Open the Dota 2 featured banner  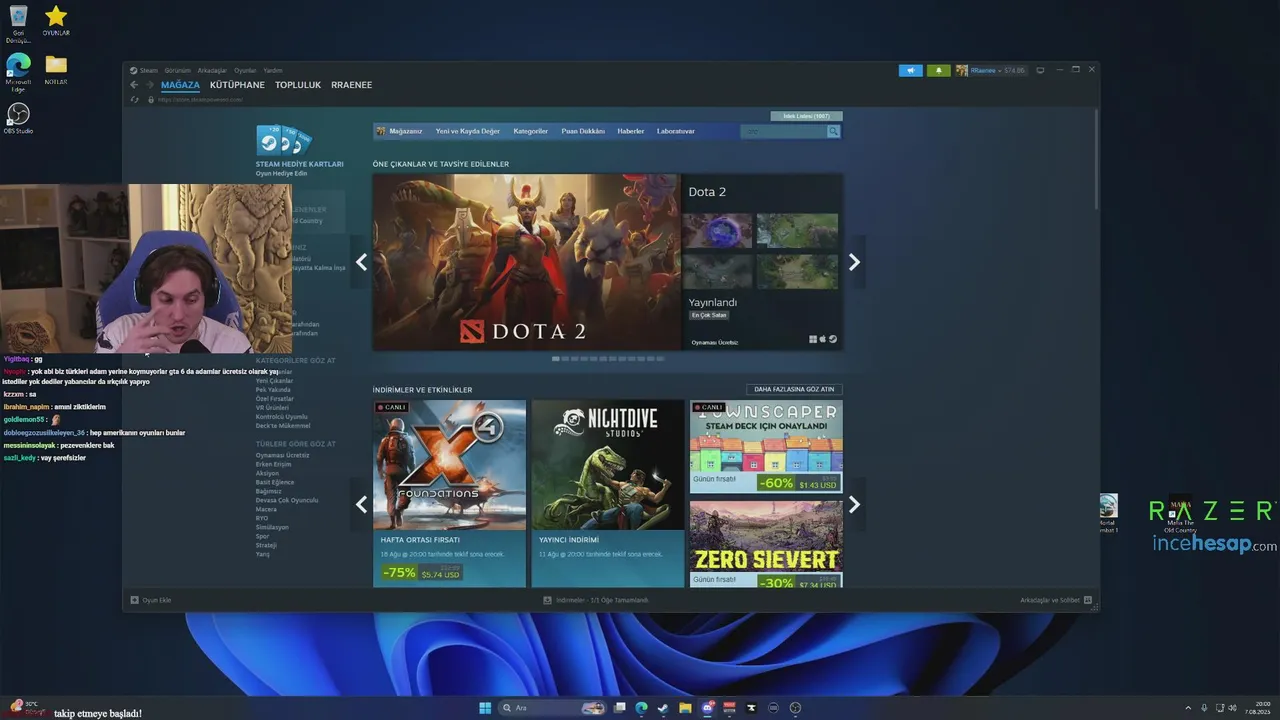pyautogui.click(x=526, y=262)
